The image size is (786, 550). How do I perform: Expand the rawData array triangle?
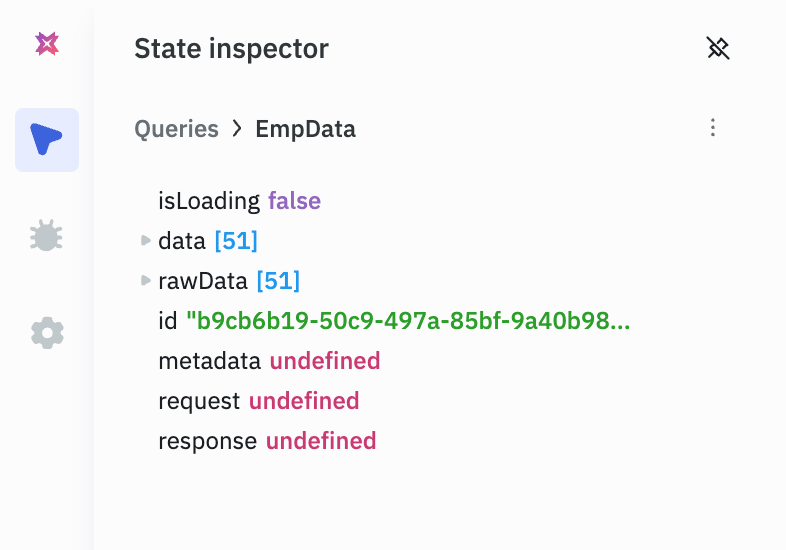coord(146,280)
